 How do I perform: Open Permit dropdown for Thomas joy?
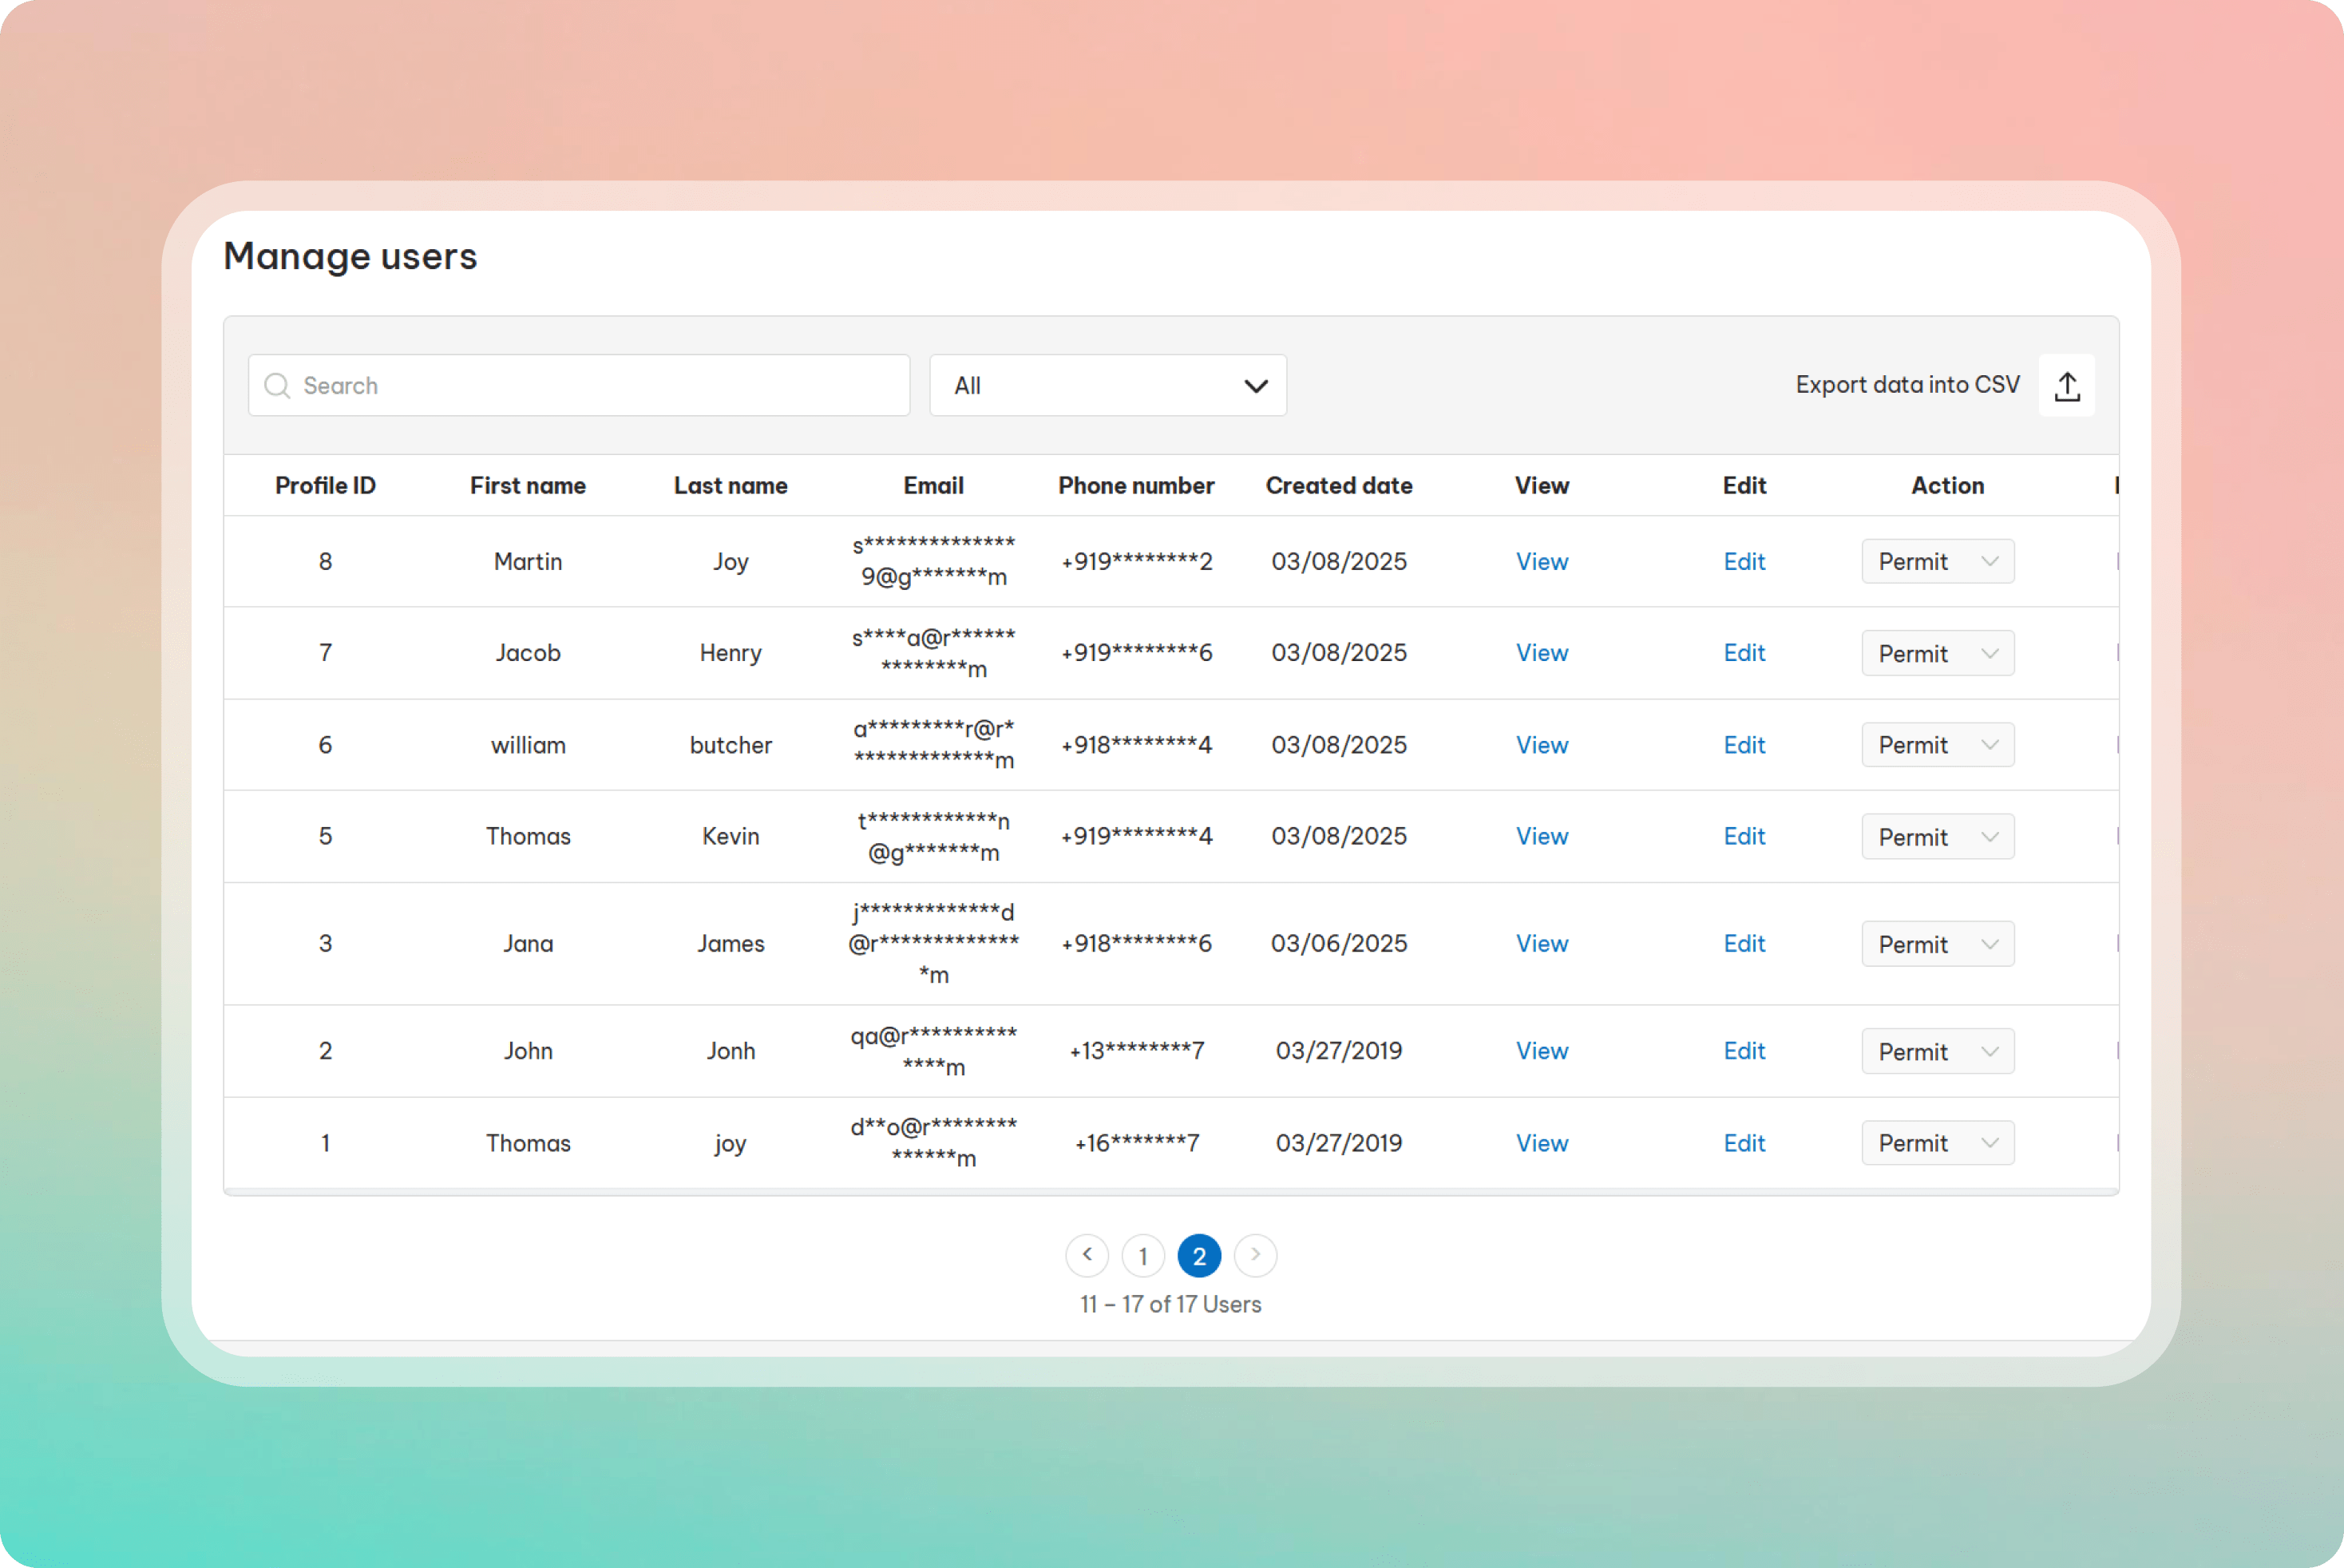point(1937,1143)
